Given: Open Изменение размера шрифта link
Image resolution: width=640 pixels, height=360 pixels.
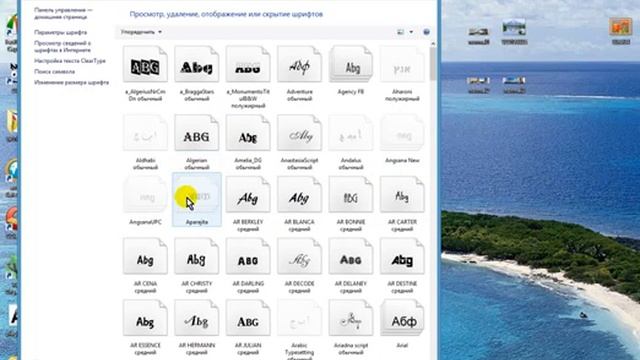Looking at the screenshot, I should point(71,82).
